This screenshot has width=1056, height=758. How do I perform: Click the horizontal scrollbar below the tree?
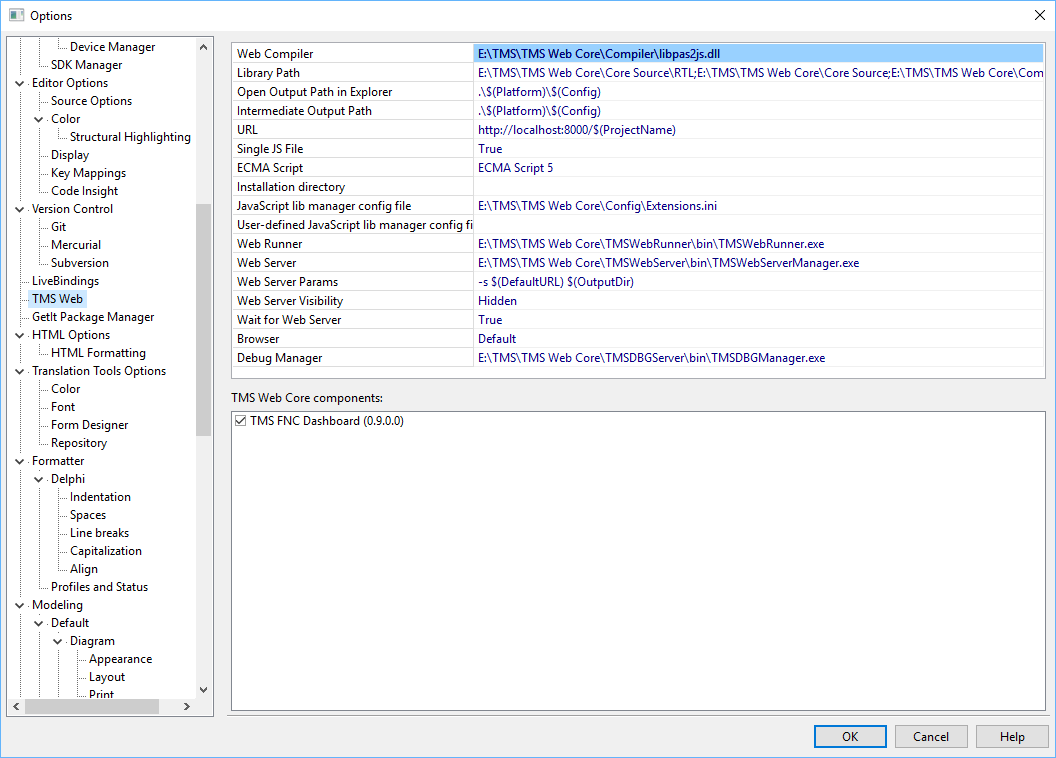tap(90, 707)
